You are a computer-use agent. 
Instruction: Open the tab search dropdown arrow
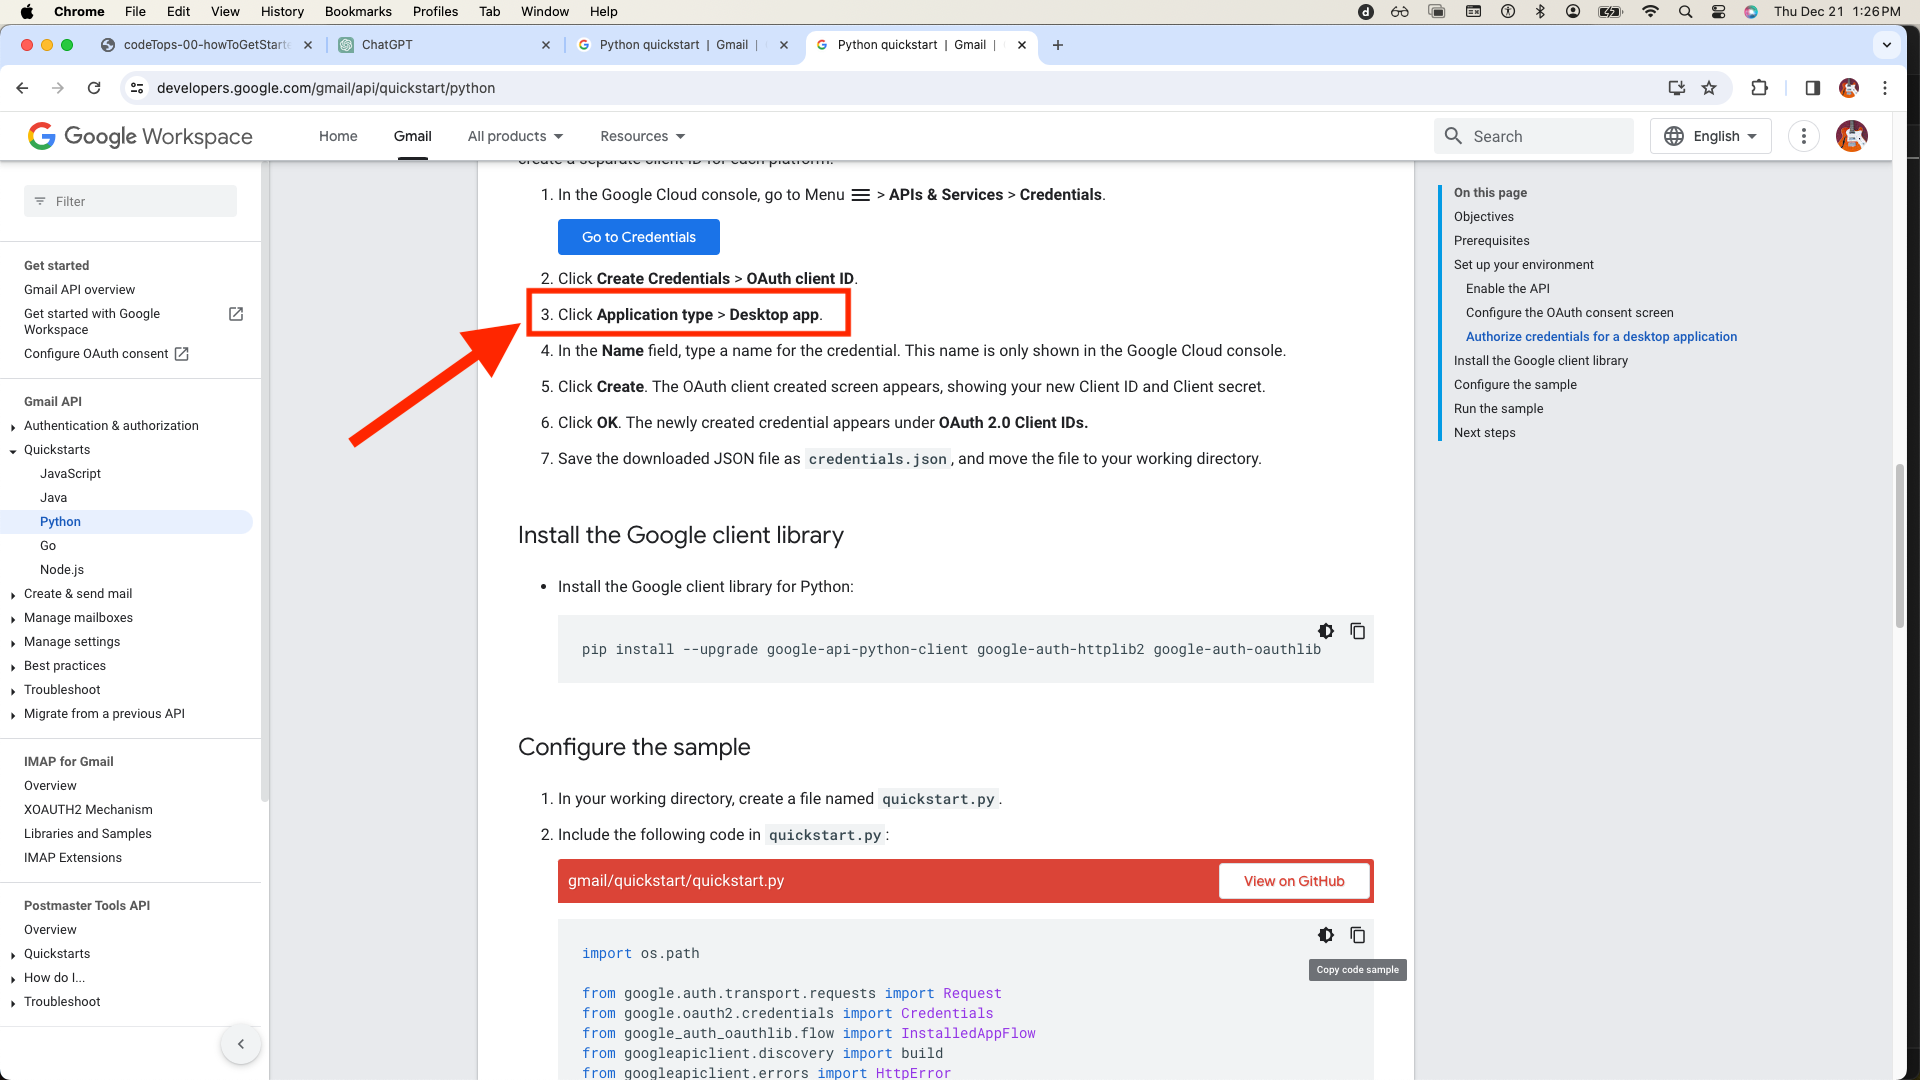coord(1887,45)
